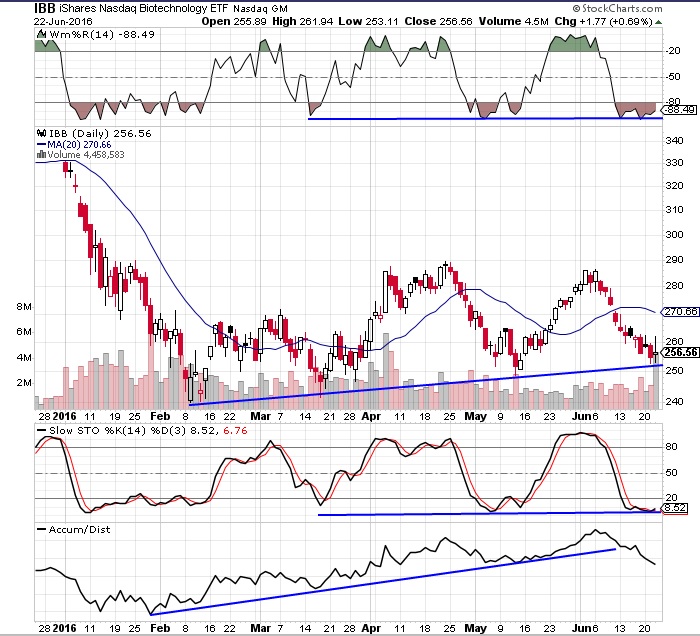Click the Chg +1.77 (+0.69%) value
The width and height of the screenshot is (700, 636).
tap(604, 21)
